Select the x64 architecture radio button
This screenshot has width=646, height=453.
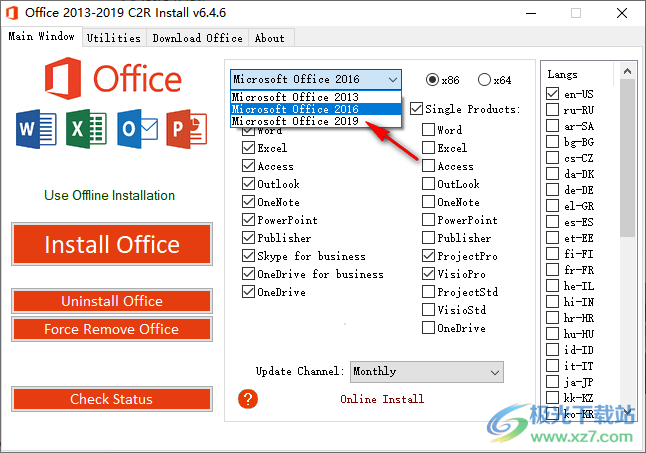pyautogui.click(x=484, y=79)
